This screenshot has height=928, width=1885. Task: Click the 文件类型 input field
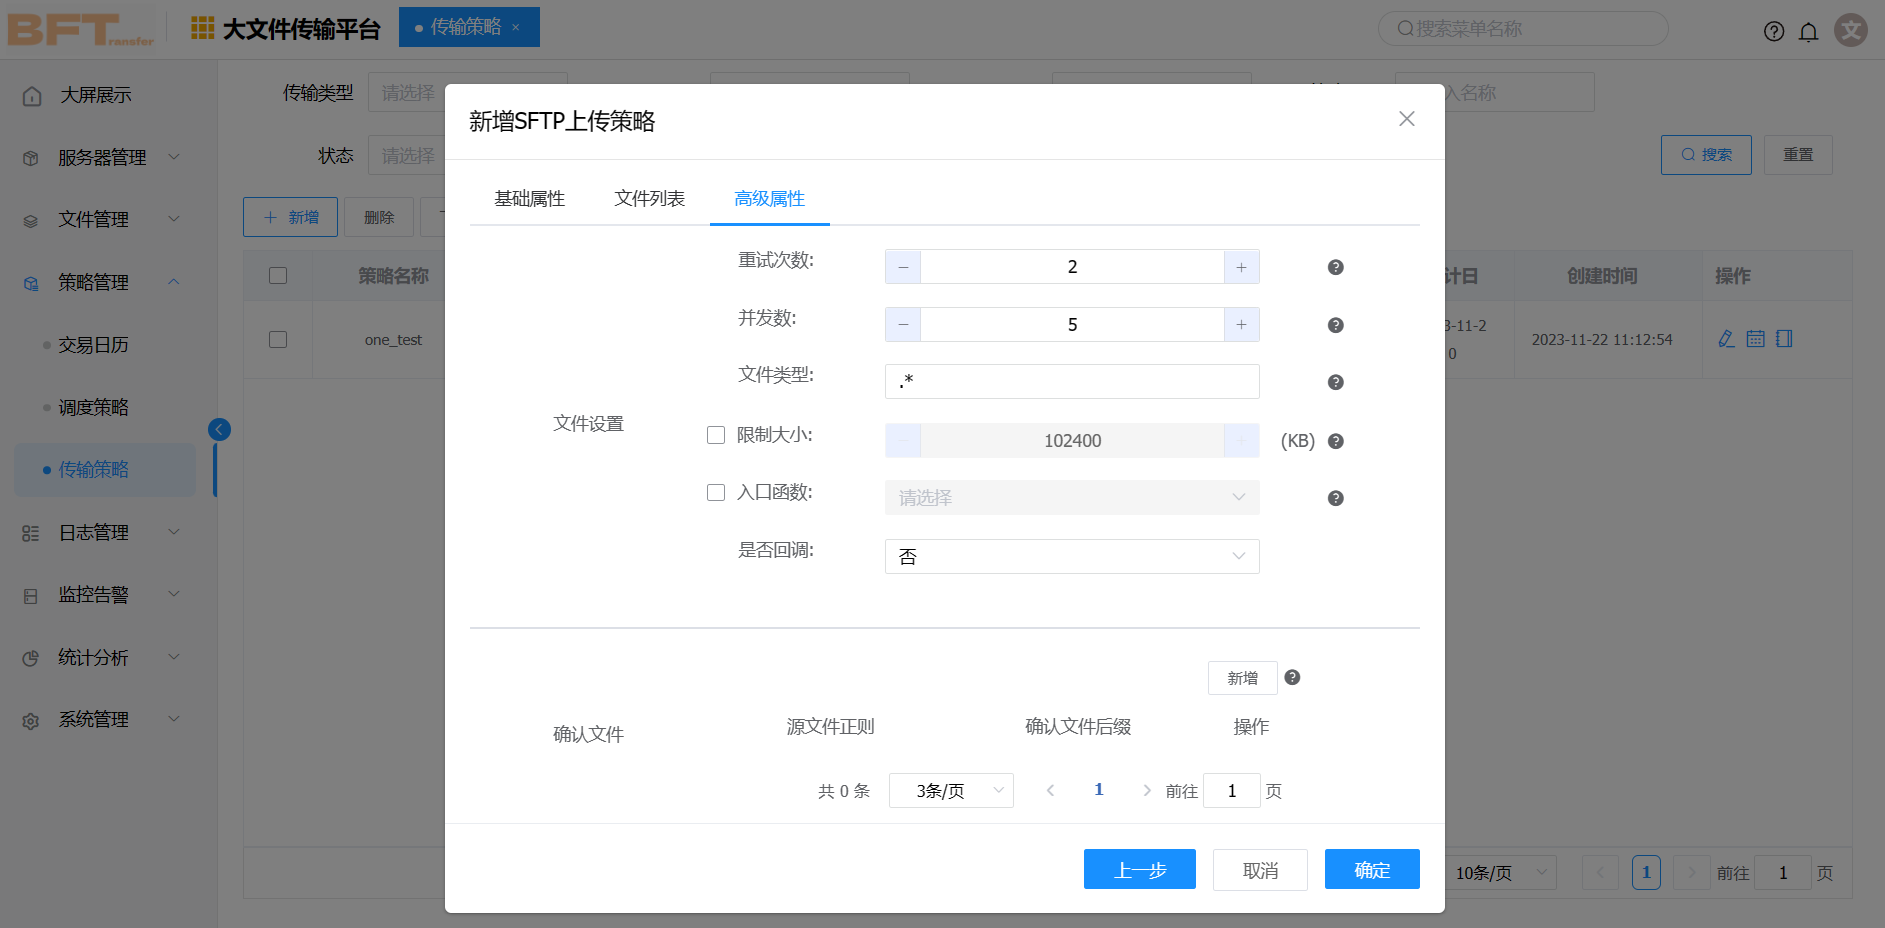[x=1071, y=382]
